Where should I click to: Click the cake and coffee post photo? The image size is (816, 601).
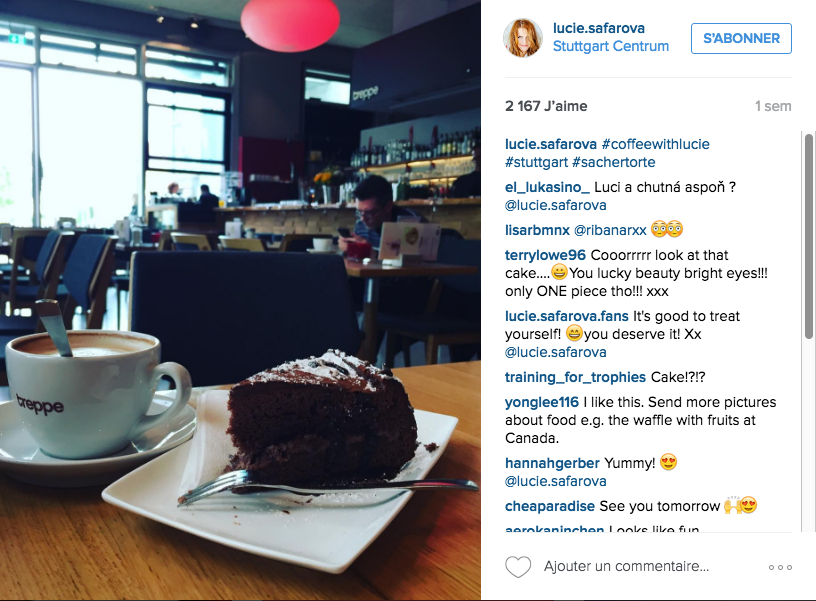point(240,300)
